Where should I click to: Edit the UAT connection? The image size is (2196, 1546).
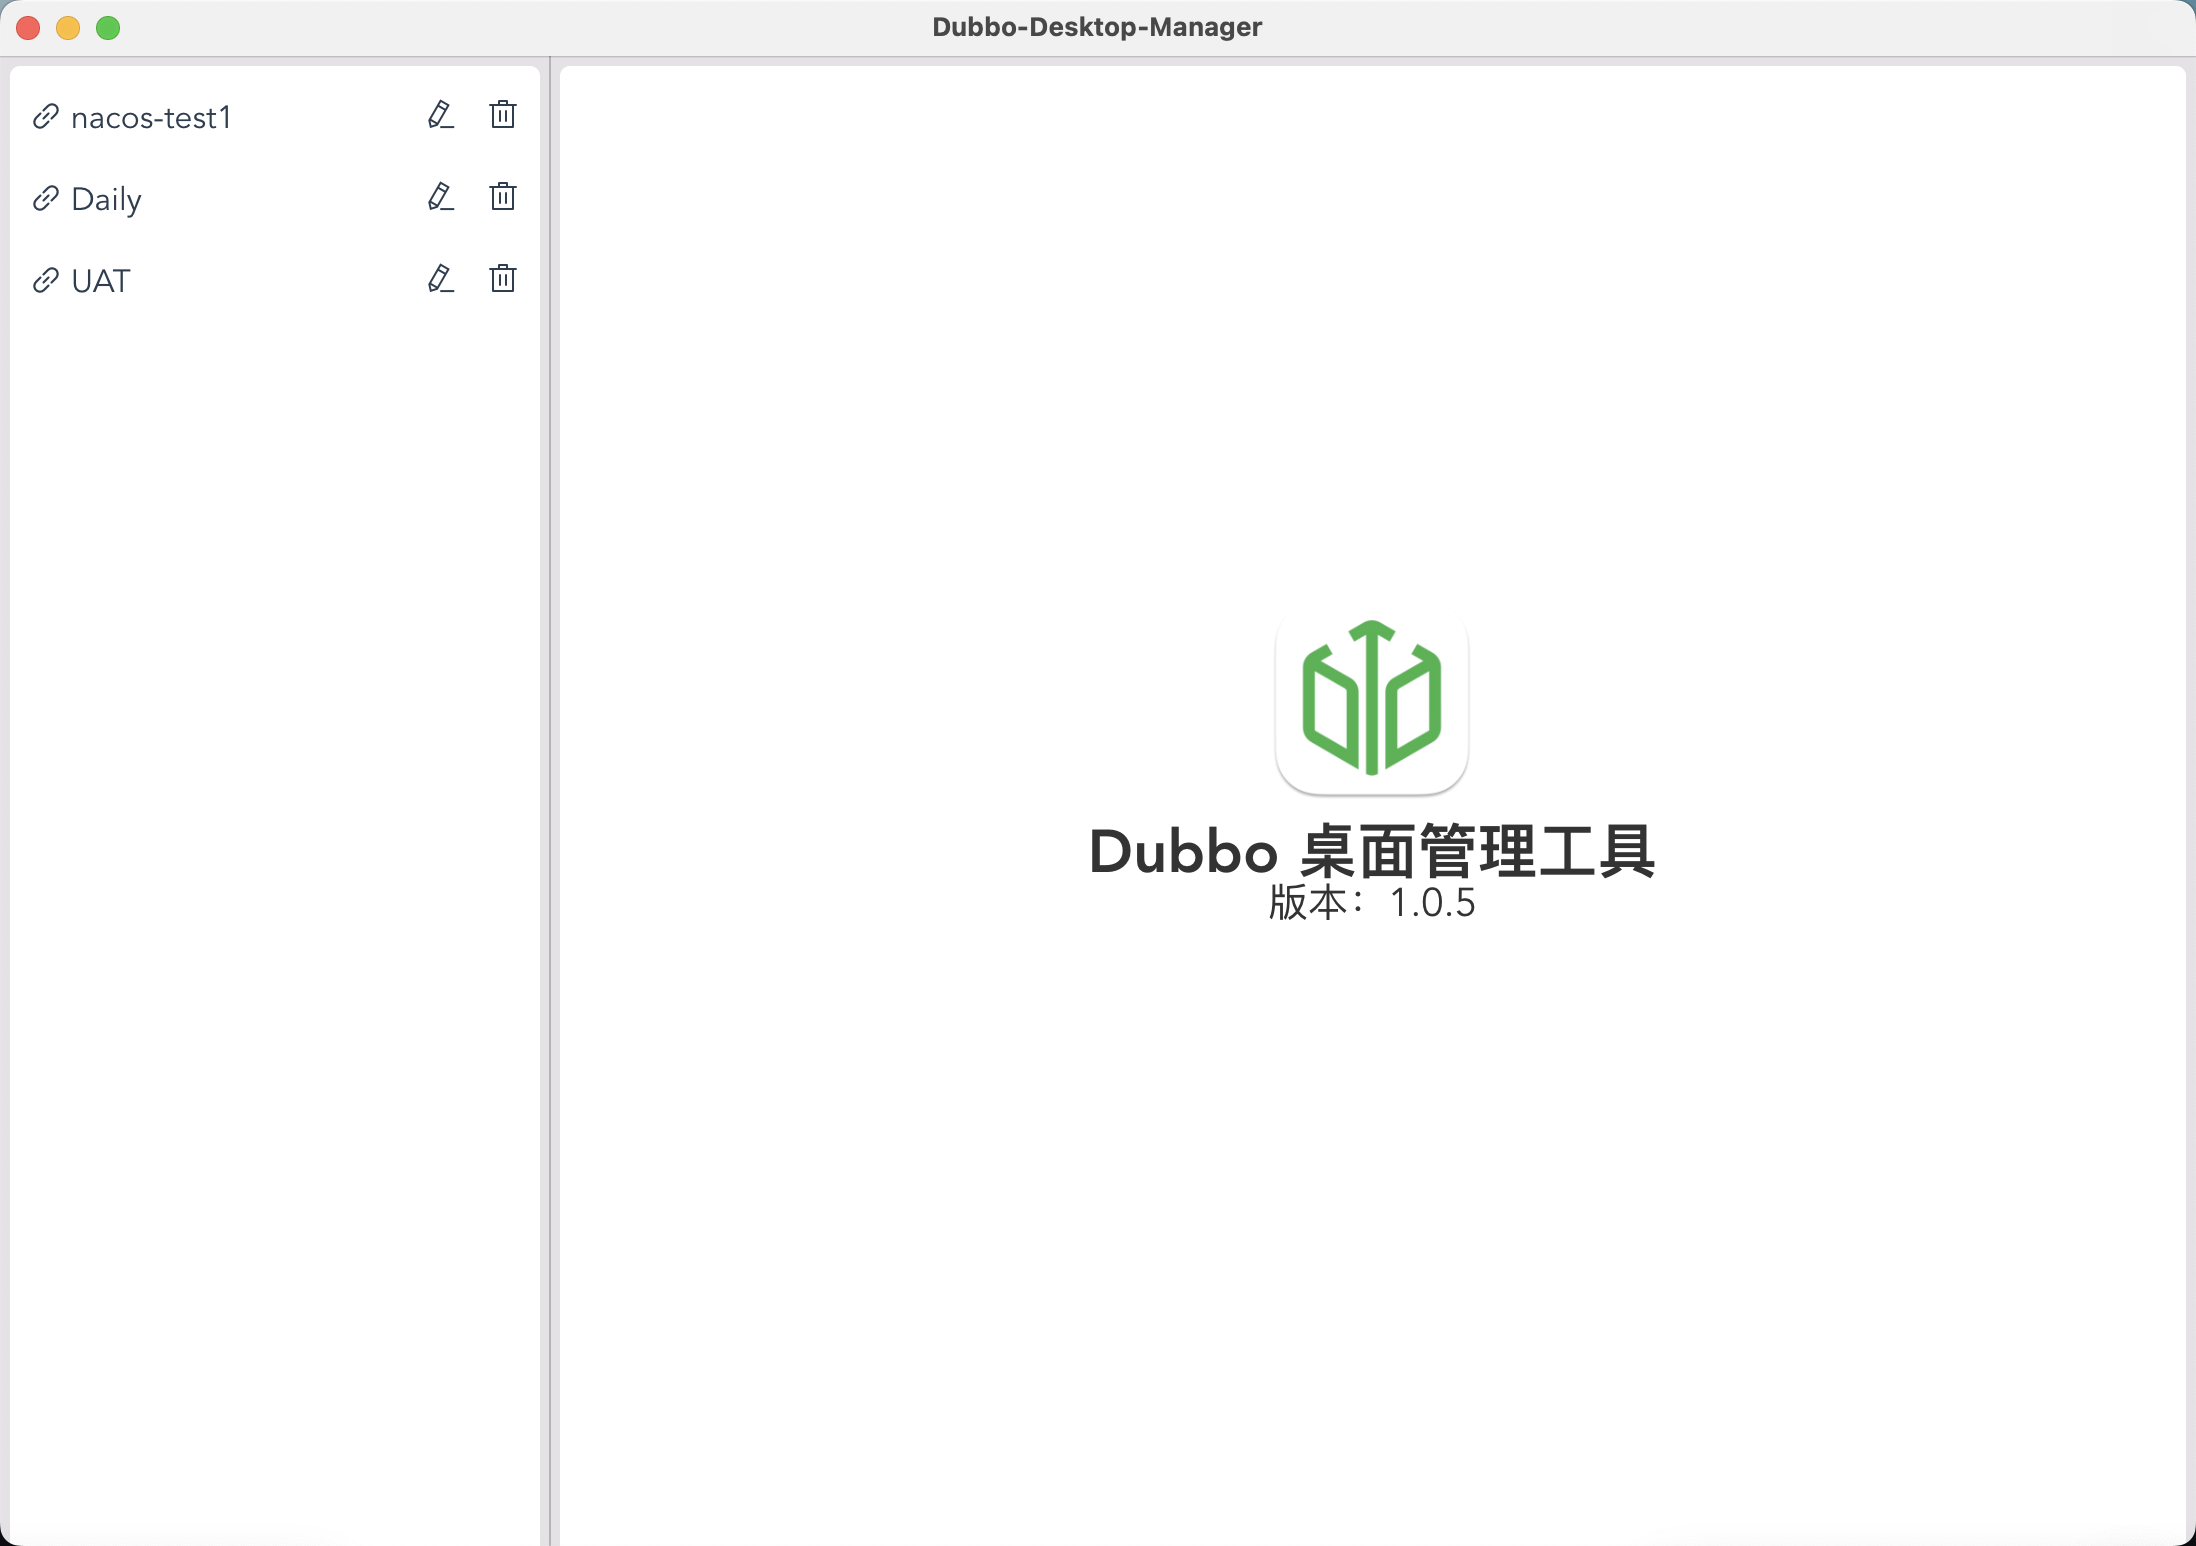[x=441, y=279]
